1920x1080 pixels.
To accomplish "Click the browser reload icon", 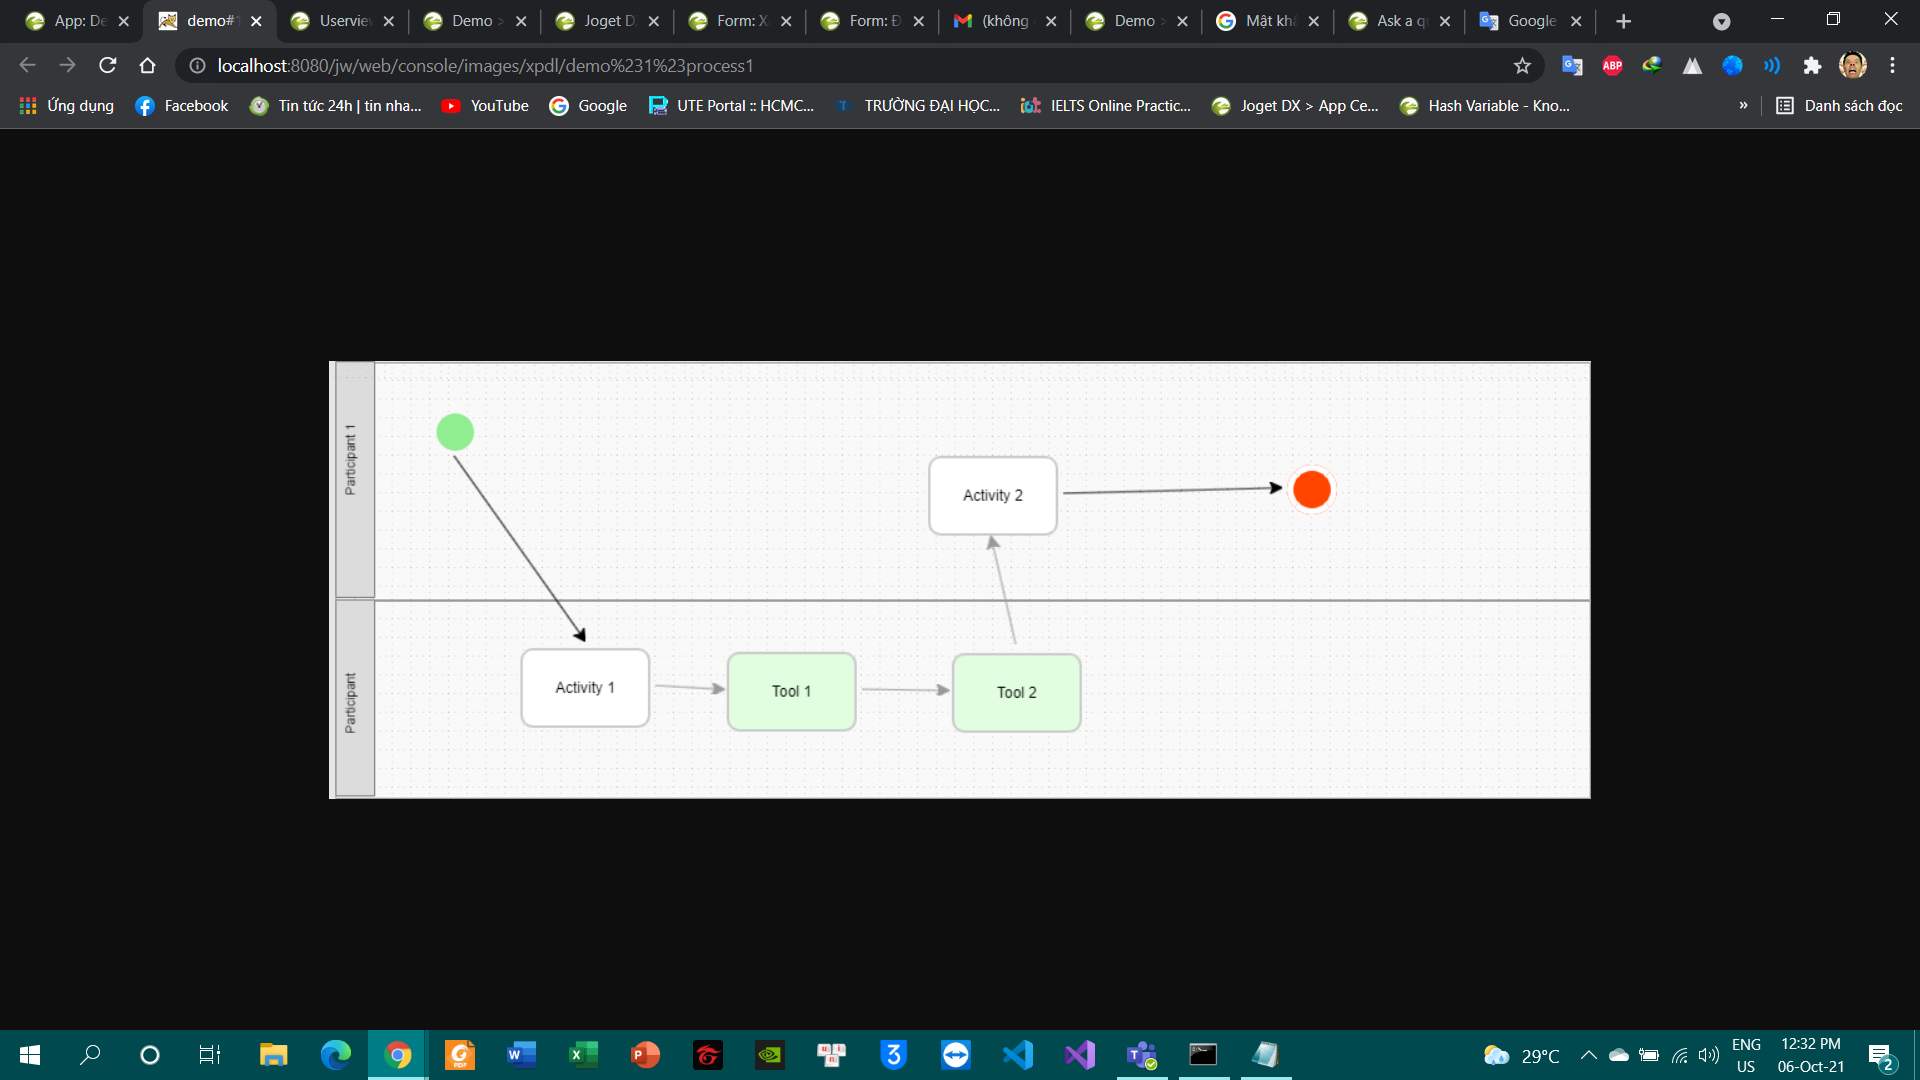I will (x=108, y=66).
